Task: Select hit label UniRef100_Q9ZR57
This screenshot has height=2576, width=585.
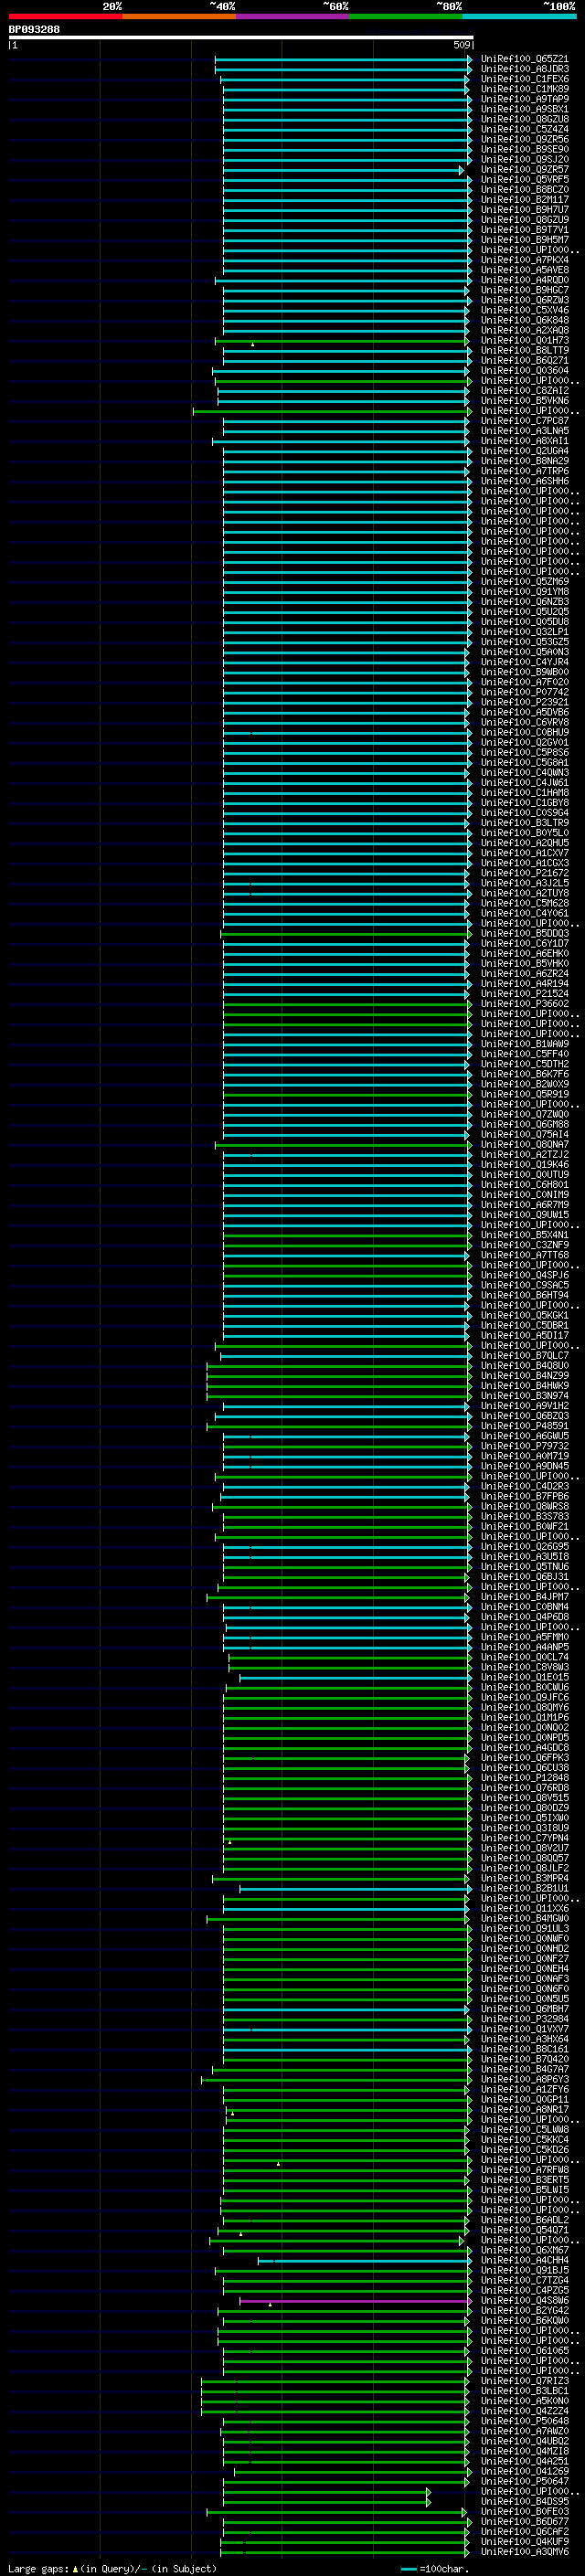Action: point(525,170)
